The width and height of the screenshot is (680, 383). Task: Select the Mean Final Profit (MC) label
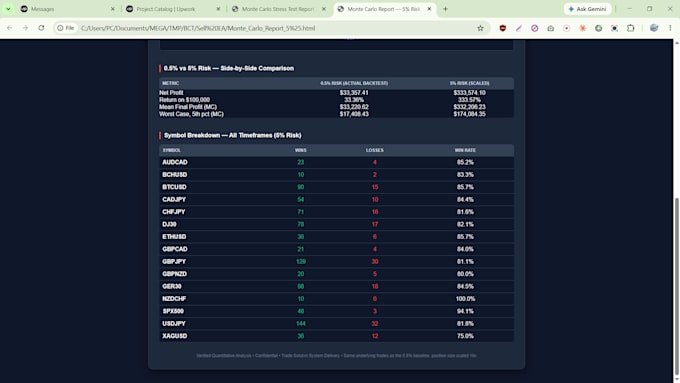pyautogui.click(x=188, y=107)
